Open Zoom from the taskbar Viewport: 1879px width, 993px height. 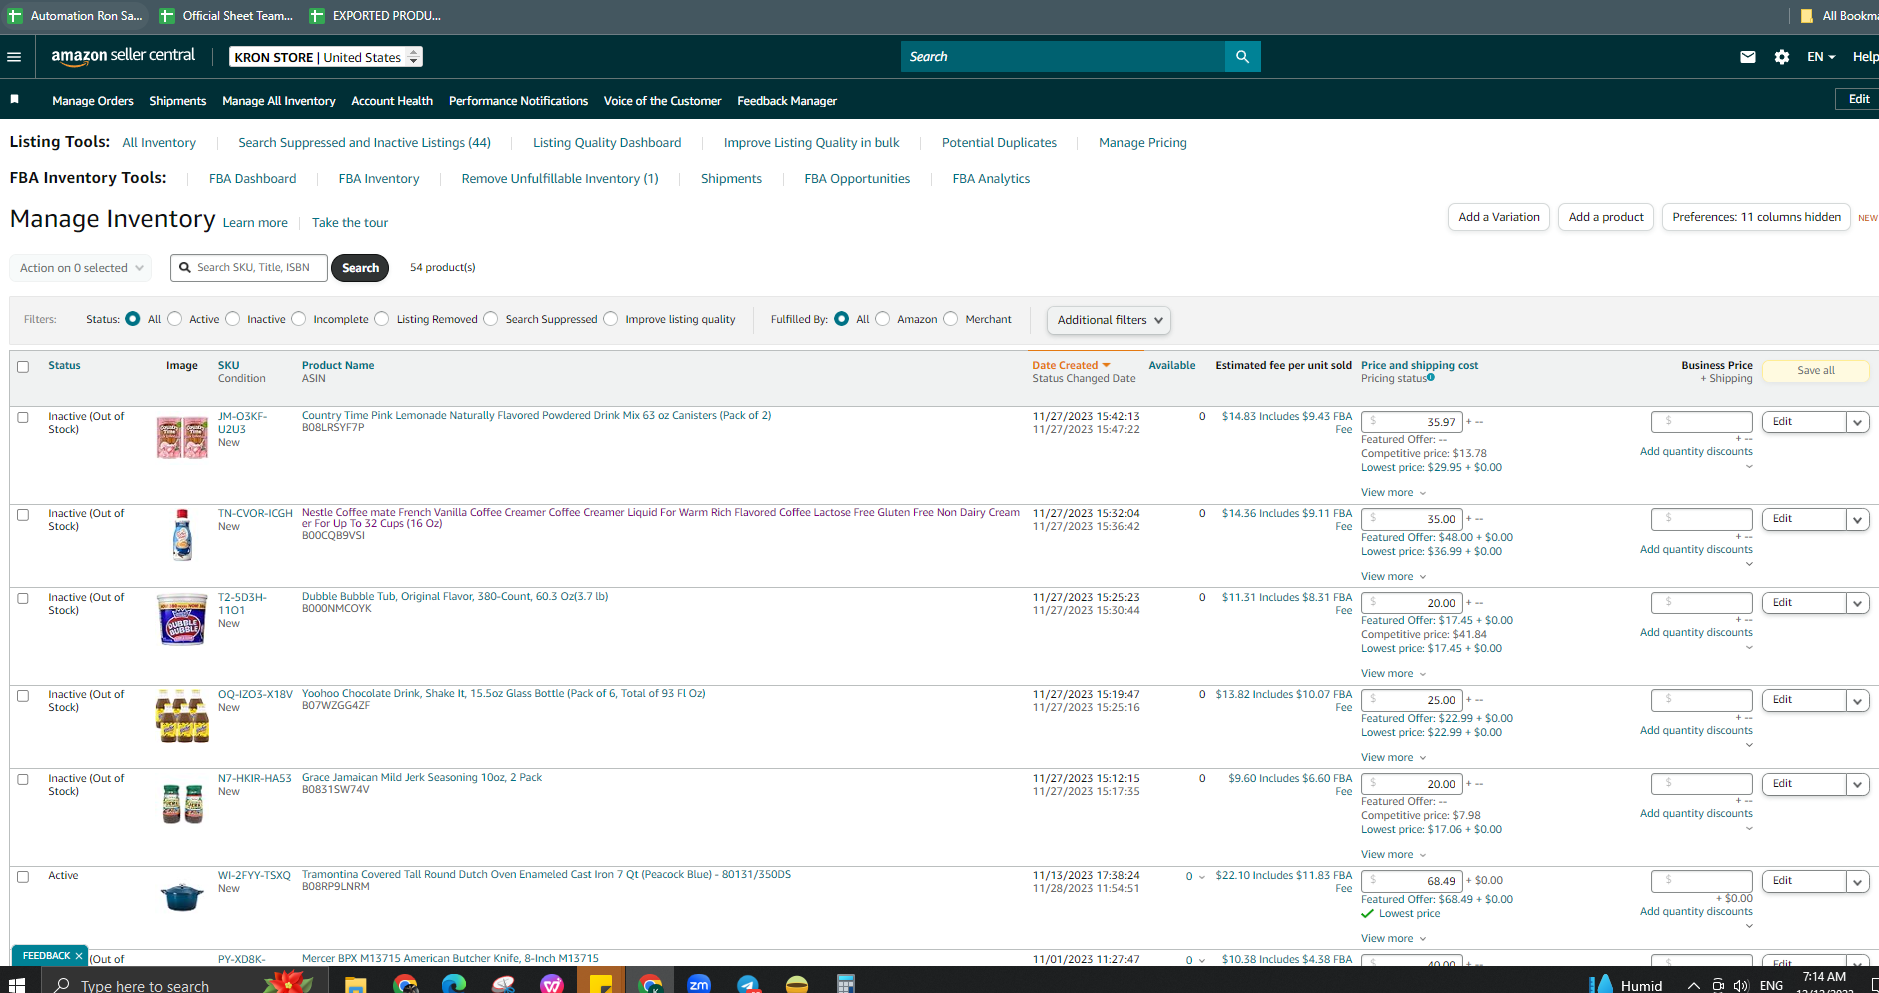click(x=699, y=984)
